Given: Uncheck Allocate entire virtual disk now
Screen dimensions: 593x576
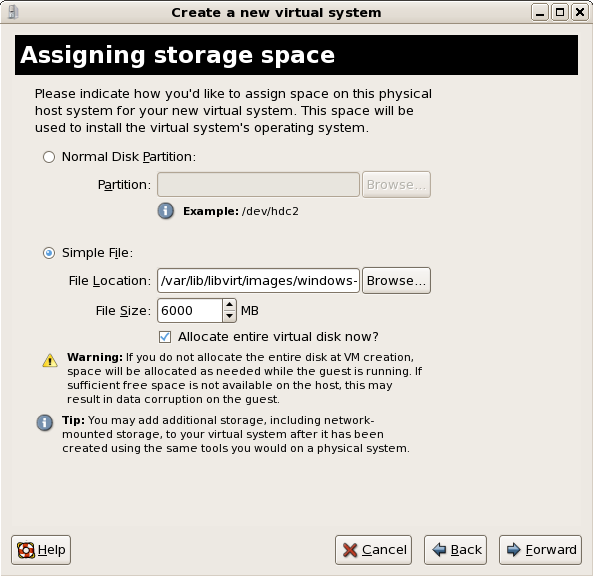Looking at the screenshot, I should click(165, 337).
